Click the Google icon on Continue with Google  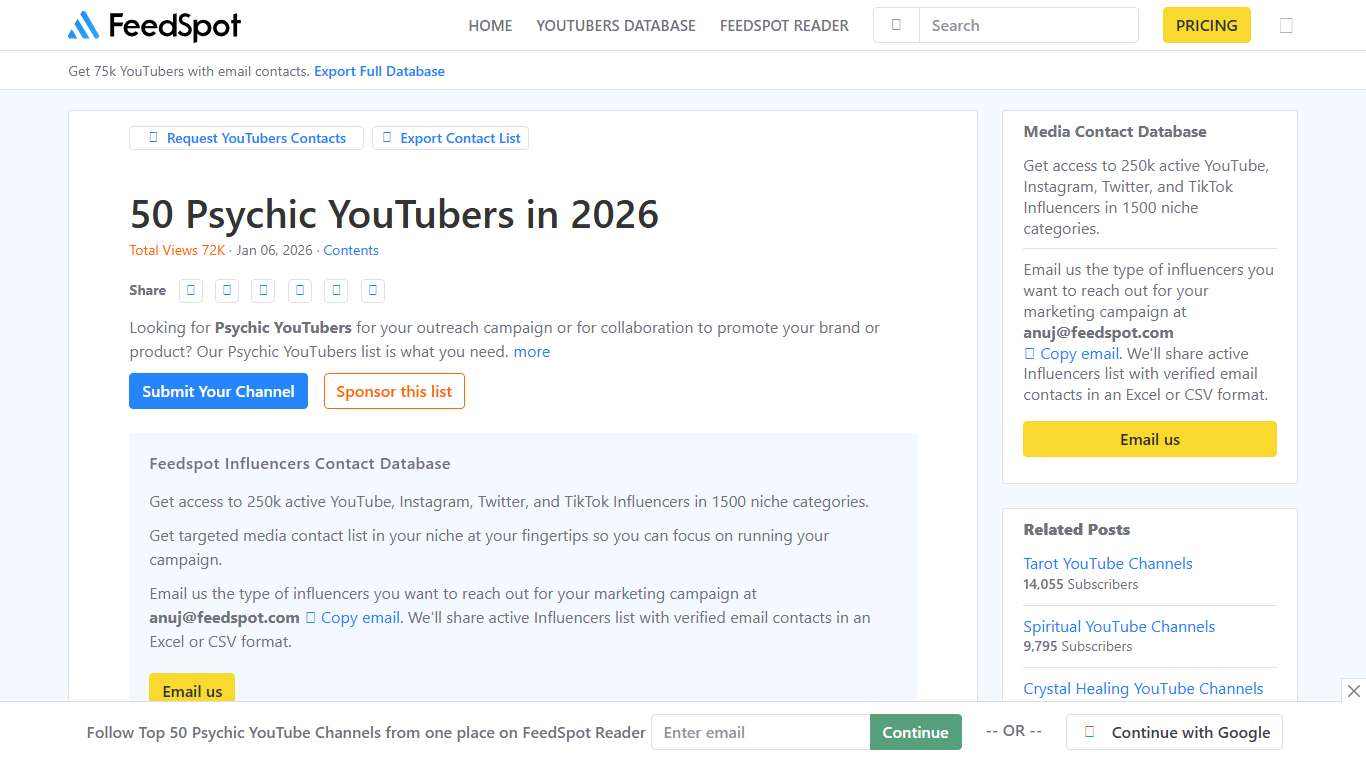pos(1091,732)
